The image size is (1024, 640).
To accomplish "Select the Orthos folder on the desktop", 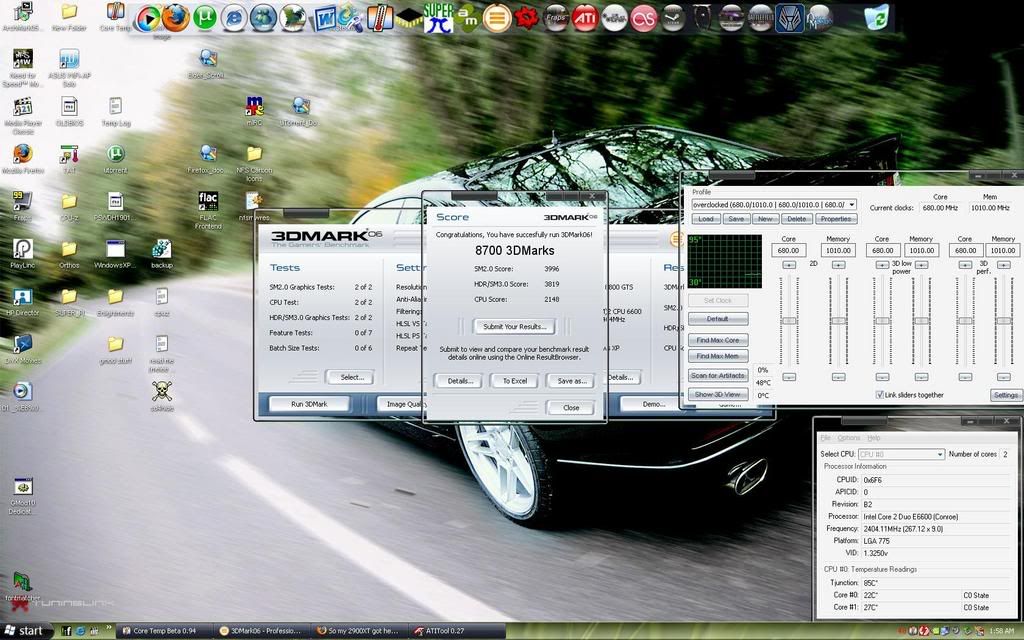I will coord(69,253).
